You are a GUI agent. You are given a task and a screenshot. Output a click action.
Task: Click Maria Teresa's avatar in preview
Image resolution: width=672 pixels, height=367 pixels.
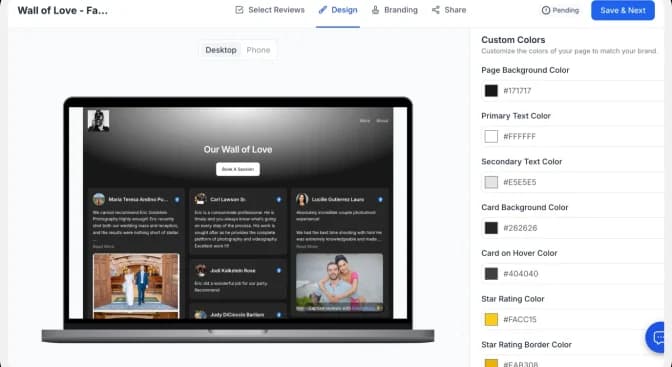pyautogui.click(x=99, y=199)
